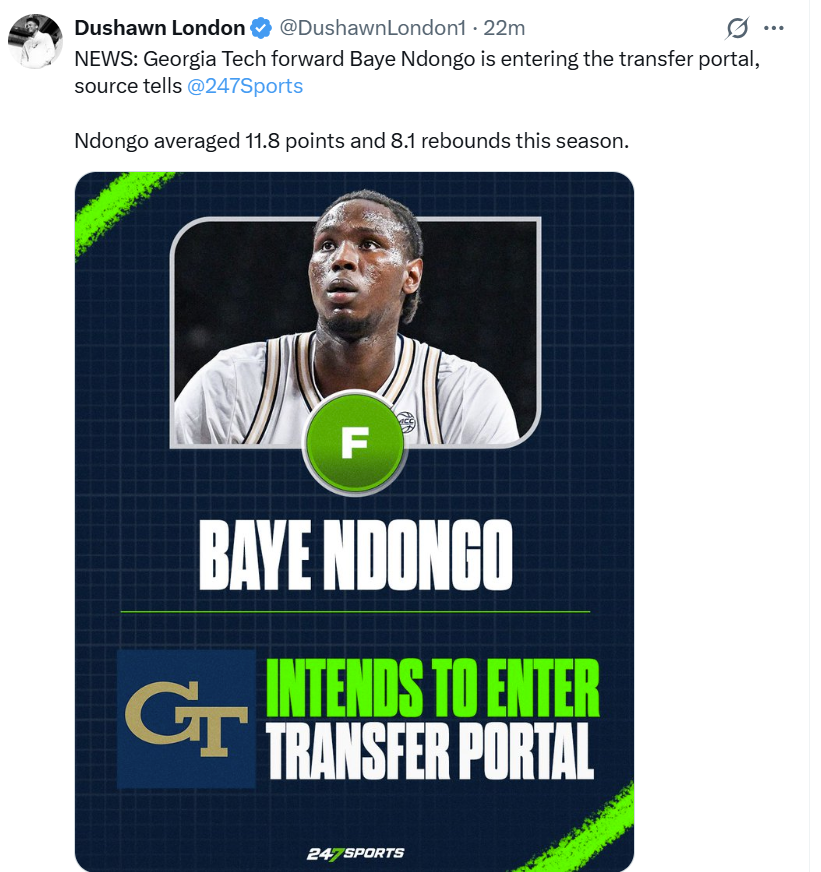821x872 pixels.
Task: Click the NEWS: Georgia Tech forward sentence
Action: (417, 72)
